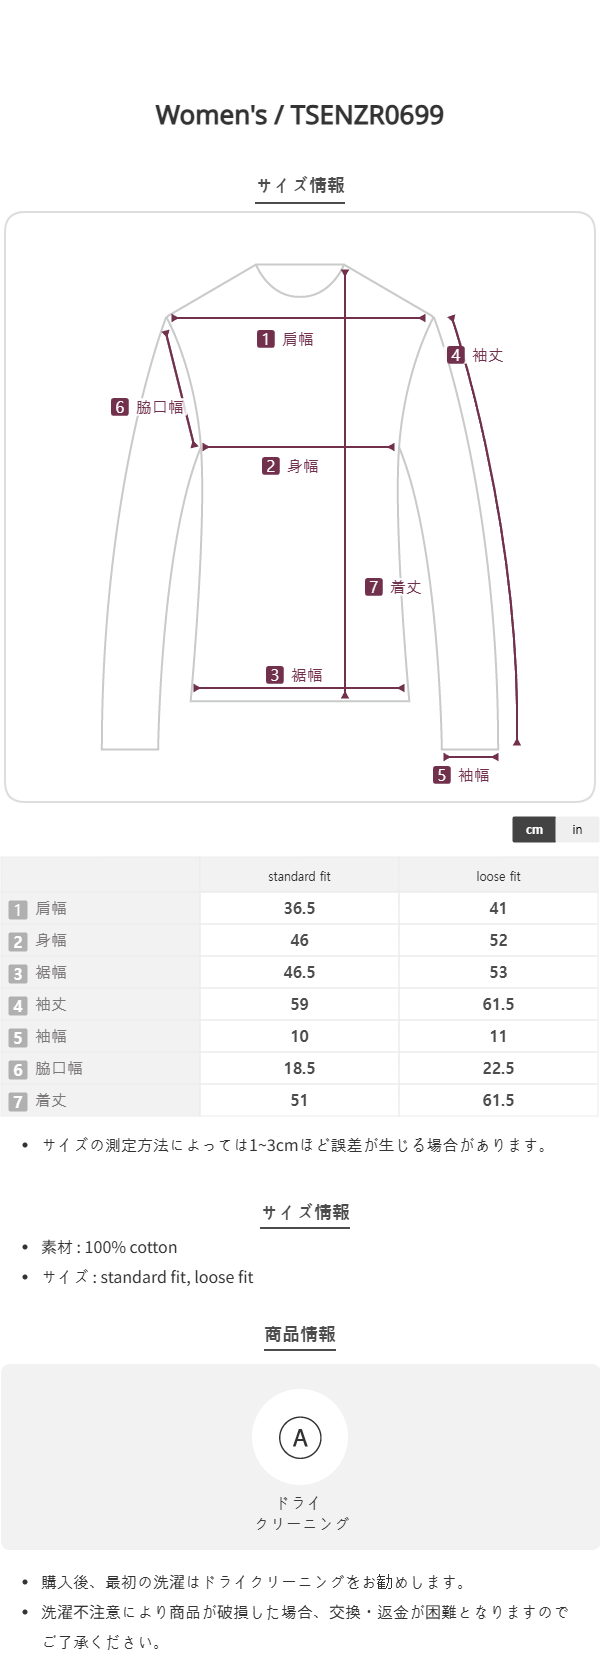Click the number 5 sleeve width badge in diagram

(442, 775)
